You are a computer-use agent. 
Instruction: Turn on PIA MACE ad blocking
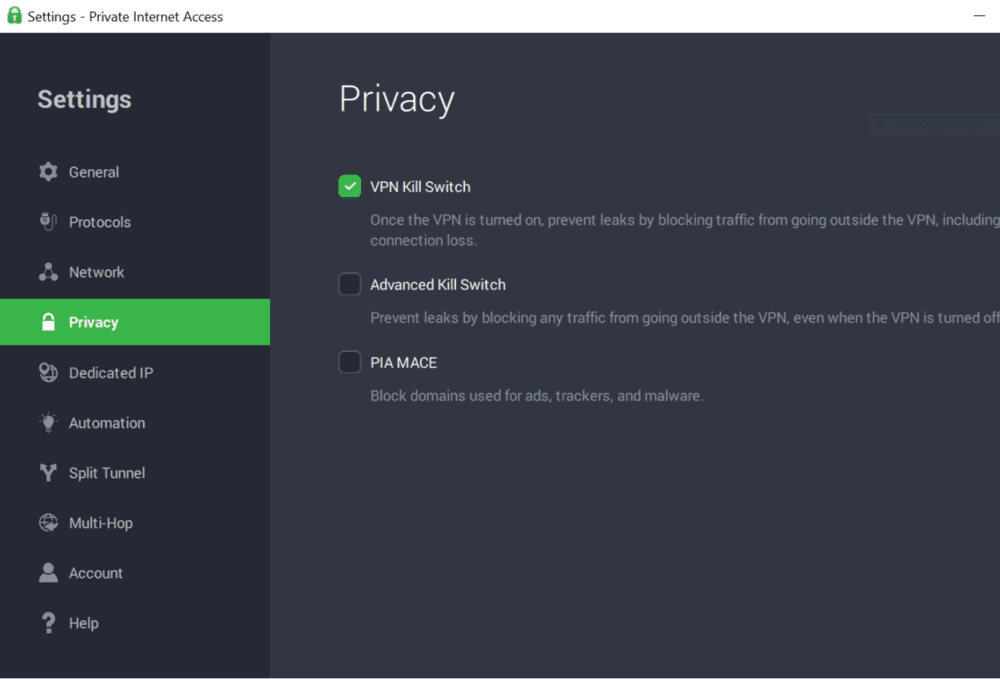coord(349,362)
